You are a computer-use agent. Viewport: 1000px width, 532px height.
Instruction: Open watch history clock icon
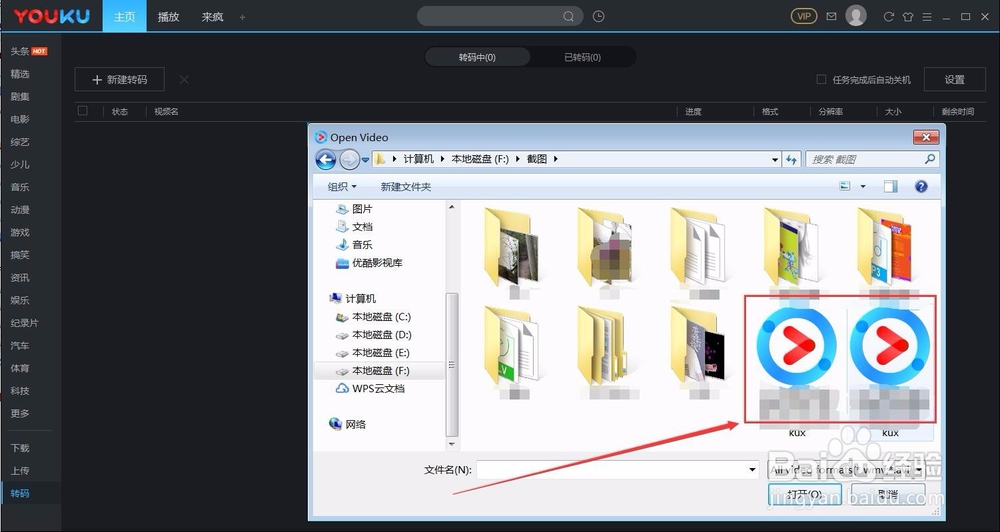(598, 17)
